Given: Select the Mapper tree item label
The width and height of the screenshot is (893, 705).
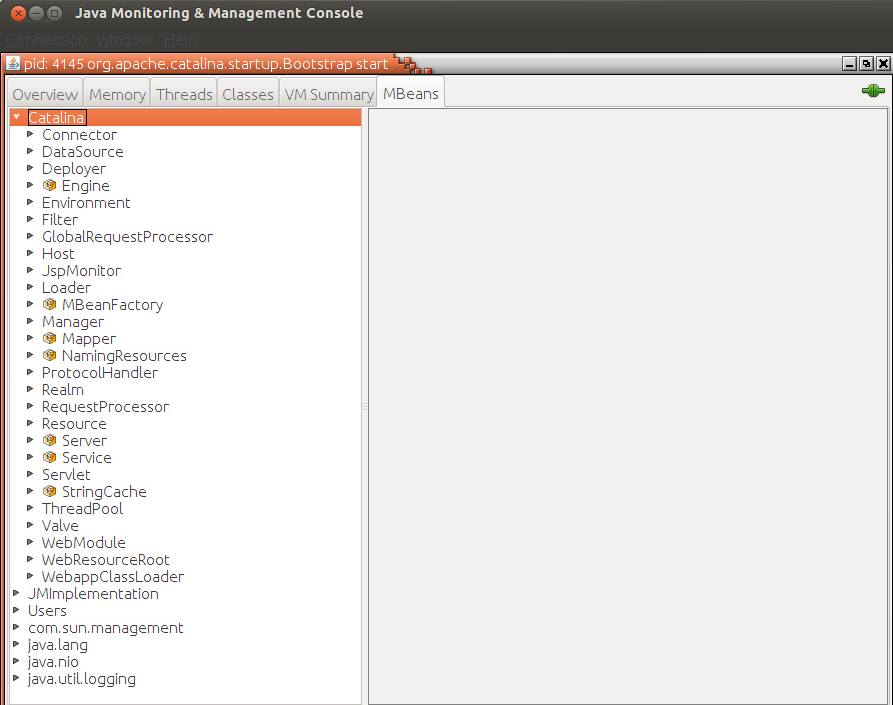Looking at the screenshot, I should [x=89, y=339].
